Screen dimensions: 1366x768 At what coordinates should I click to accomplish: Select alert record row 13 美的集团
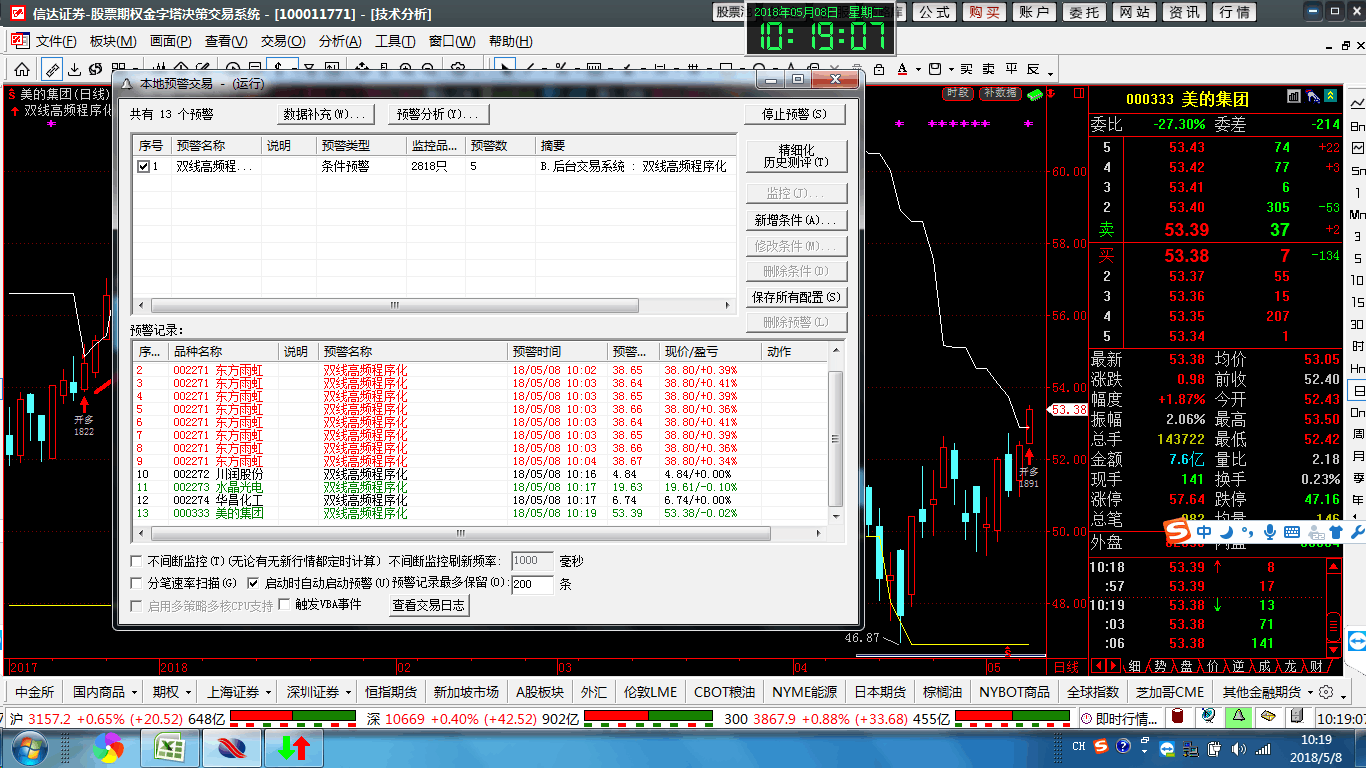coord(481,513)
